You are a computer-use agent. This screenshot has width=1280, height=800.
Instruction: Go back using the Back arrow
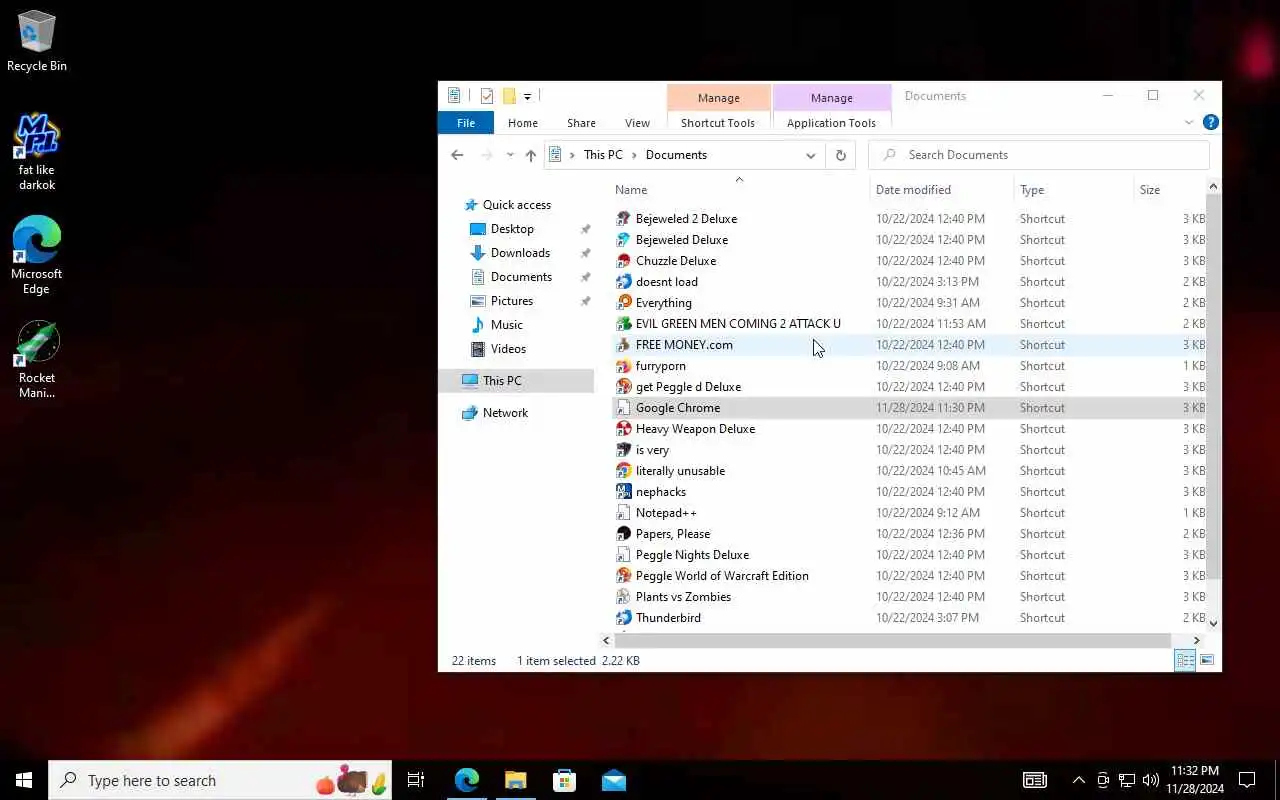click(457, 155)
